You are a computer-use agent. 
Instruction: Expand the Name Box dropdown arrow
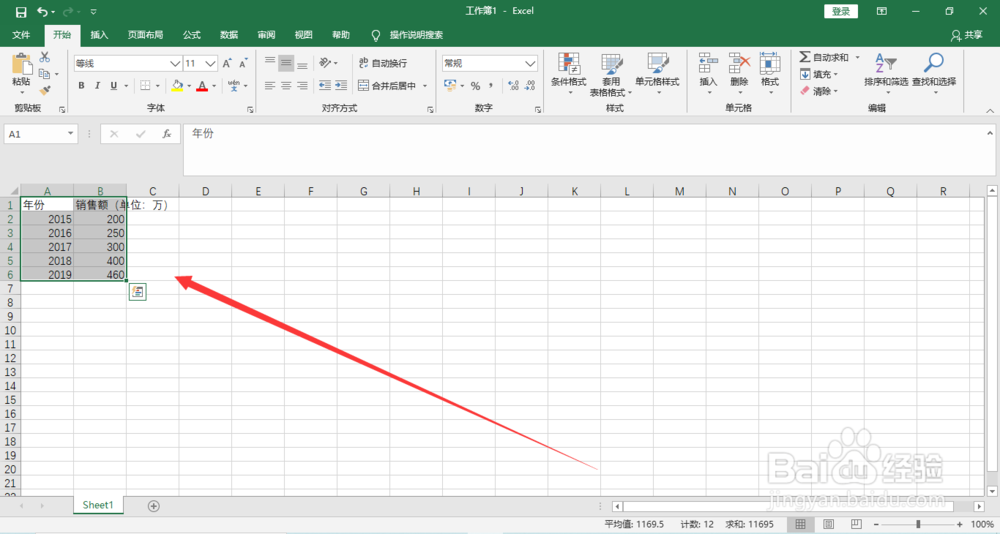tap(70, 134)
